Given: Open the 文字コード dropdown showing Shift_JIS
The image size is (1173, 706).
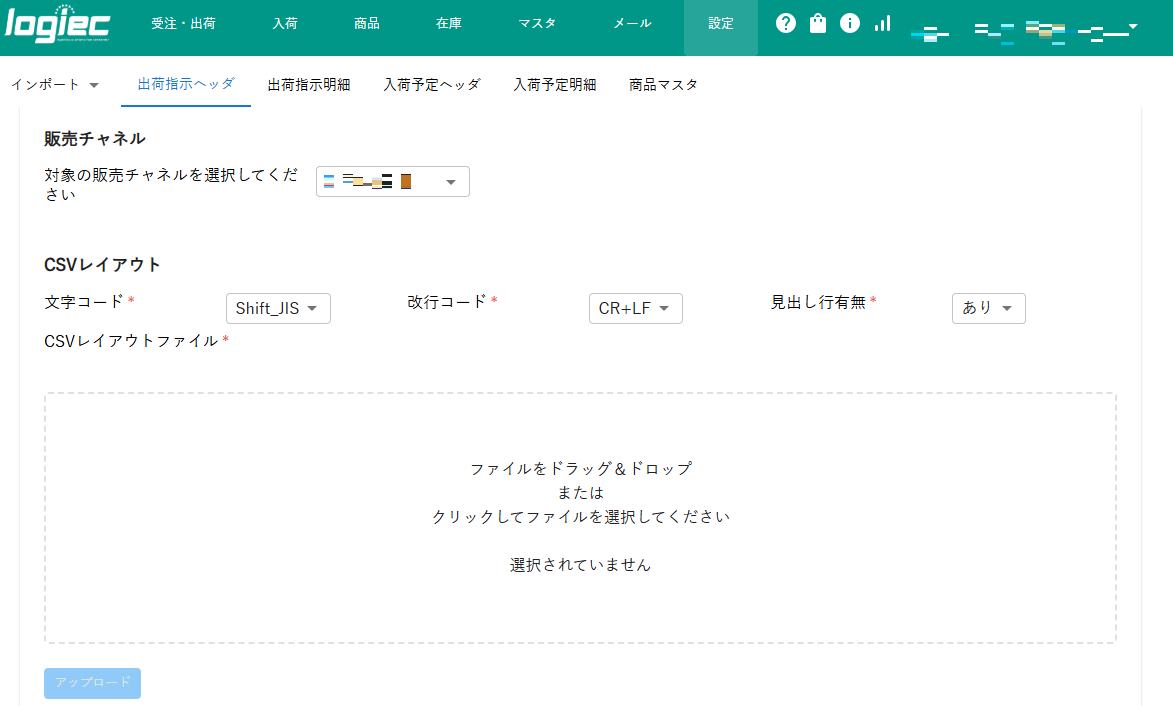Looking at the screenshot, I should 278,308.
